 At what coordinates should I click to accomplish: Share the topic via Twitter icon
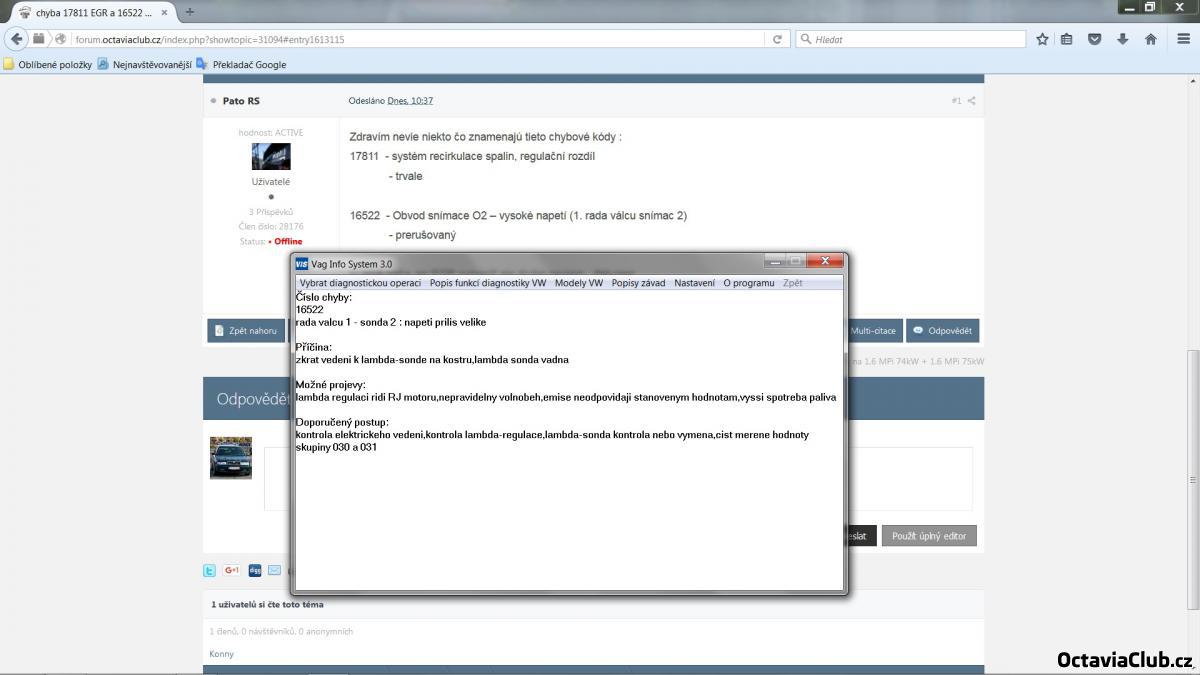(209, 570)
